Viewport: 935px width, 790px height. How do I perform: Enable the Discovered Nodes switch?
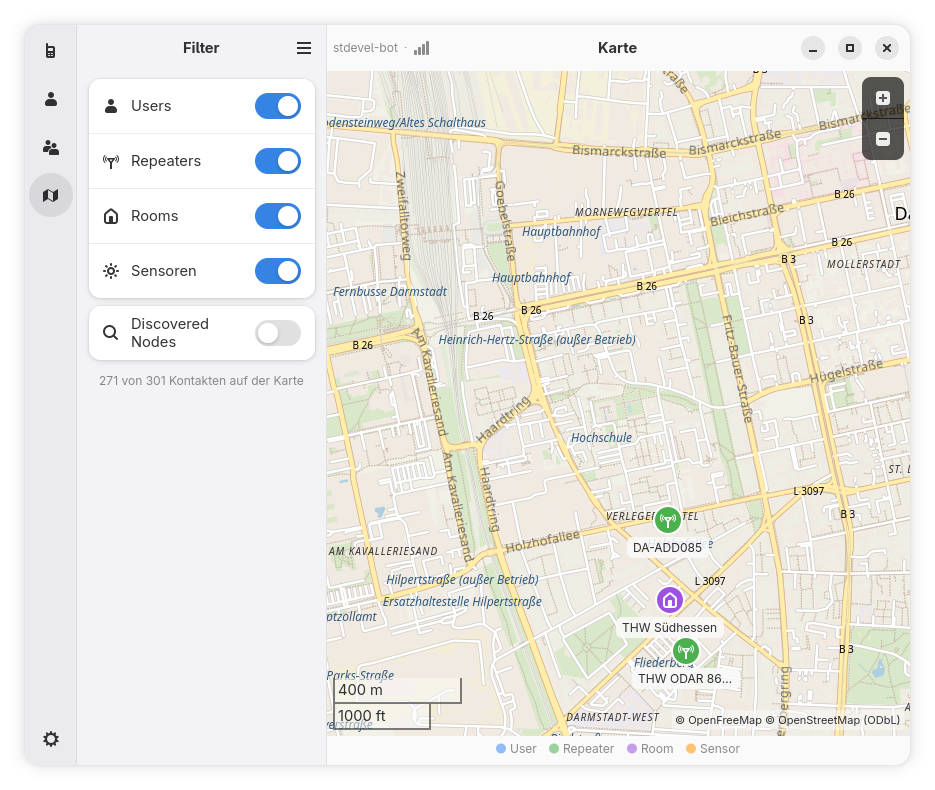278,333
